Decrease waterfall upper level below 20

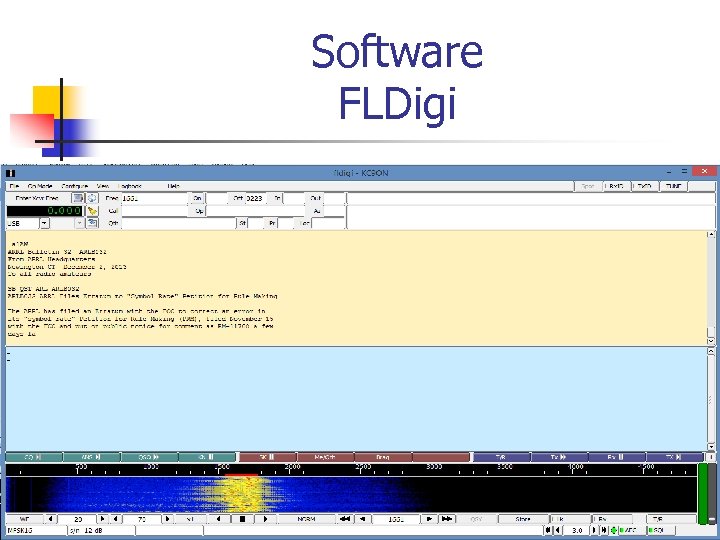pos(50,519)
